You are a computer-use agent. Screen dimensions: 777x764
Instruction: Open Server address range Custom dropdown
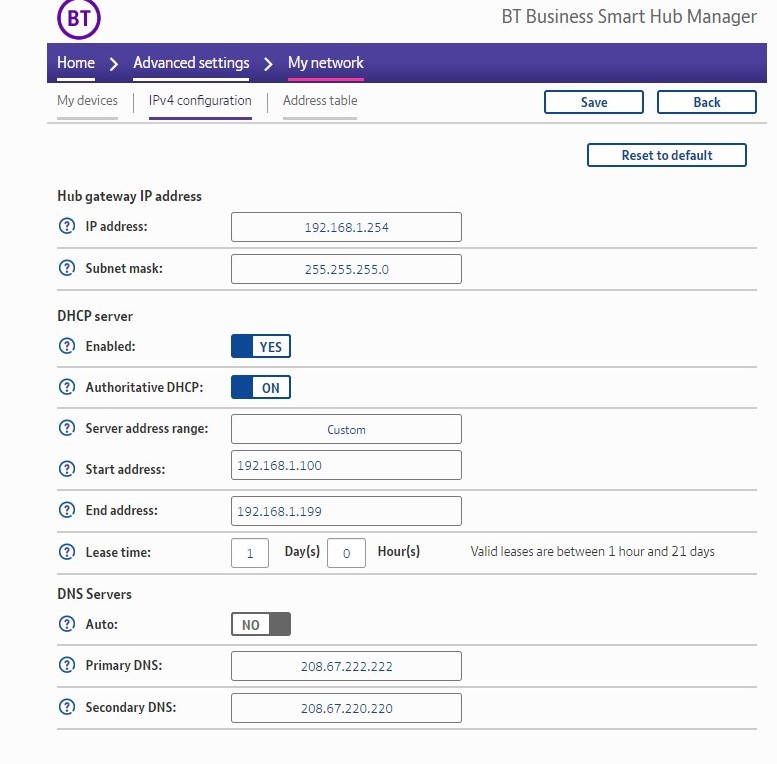click(346, 429)
